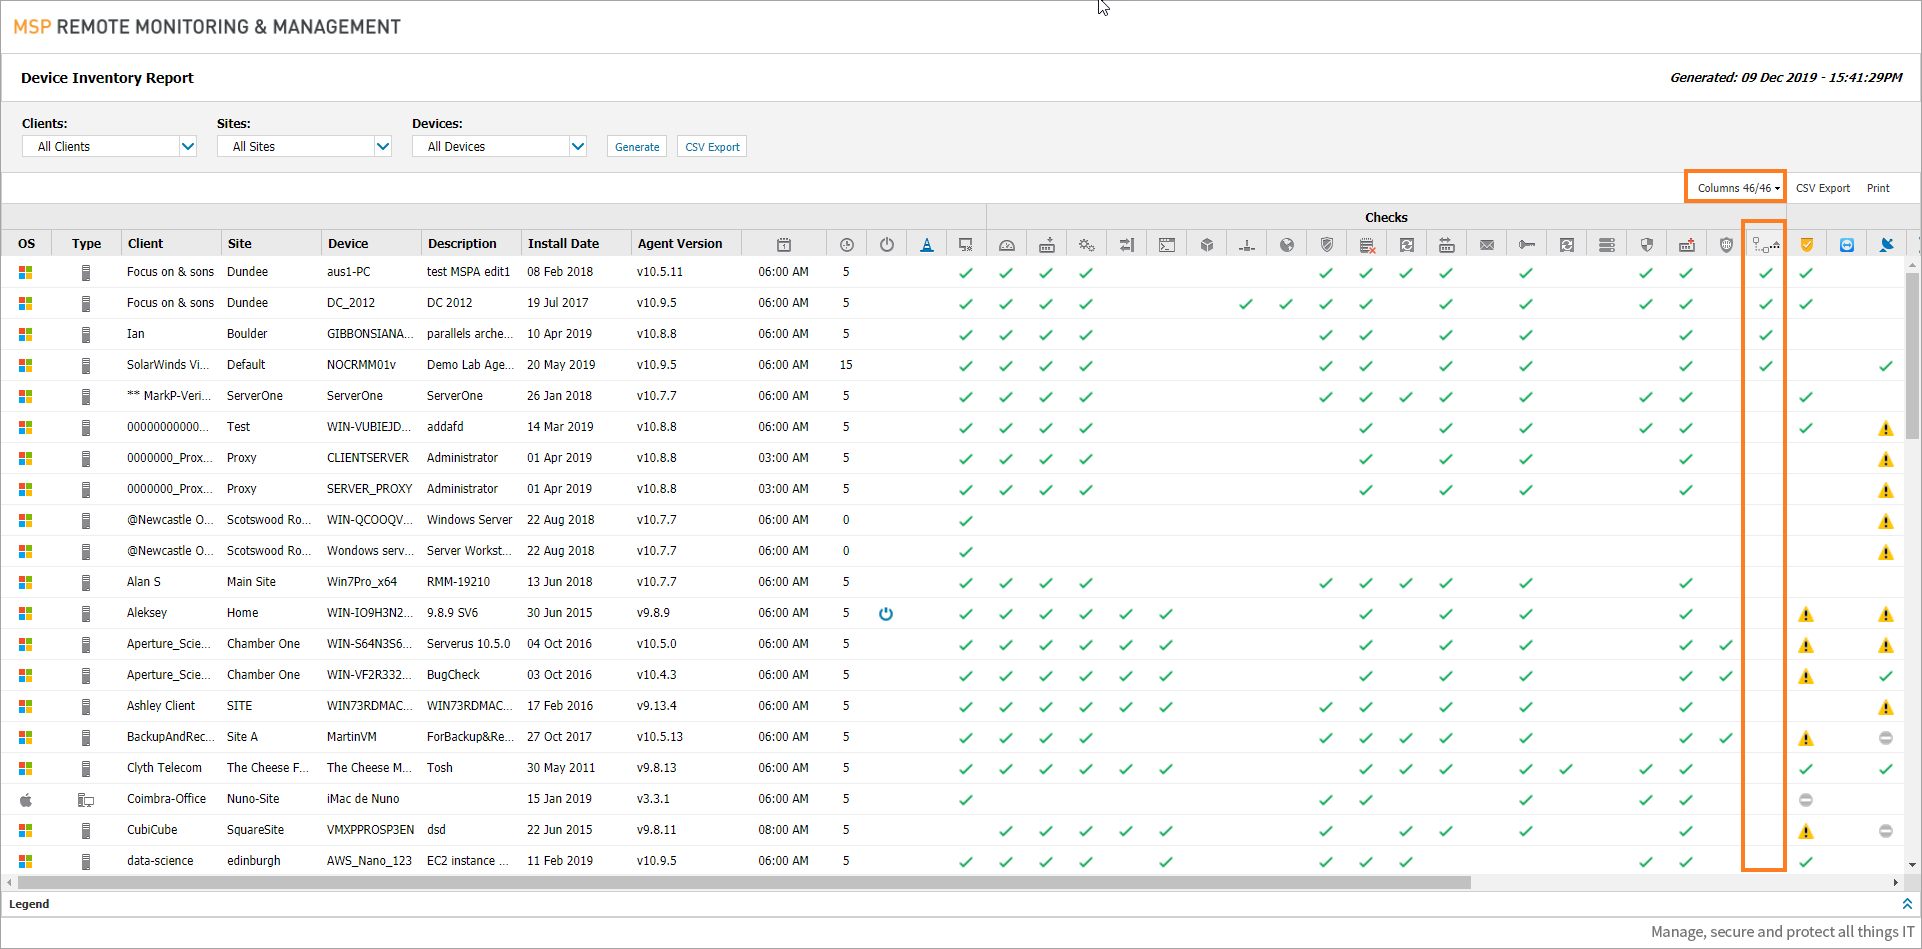Select the SERVER_PROXY device cell
The width and height of the screenshot is (1922, 949).
[371, 489]
